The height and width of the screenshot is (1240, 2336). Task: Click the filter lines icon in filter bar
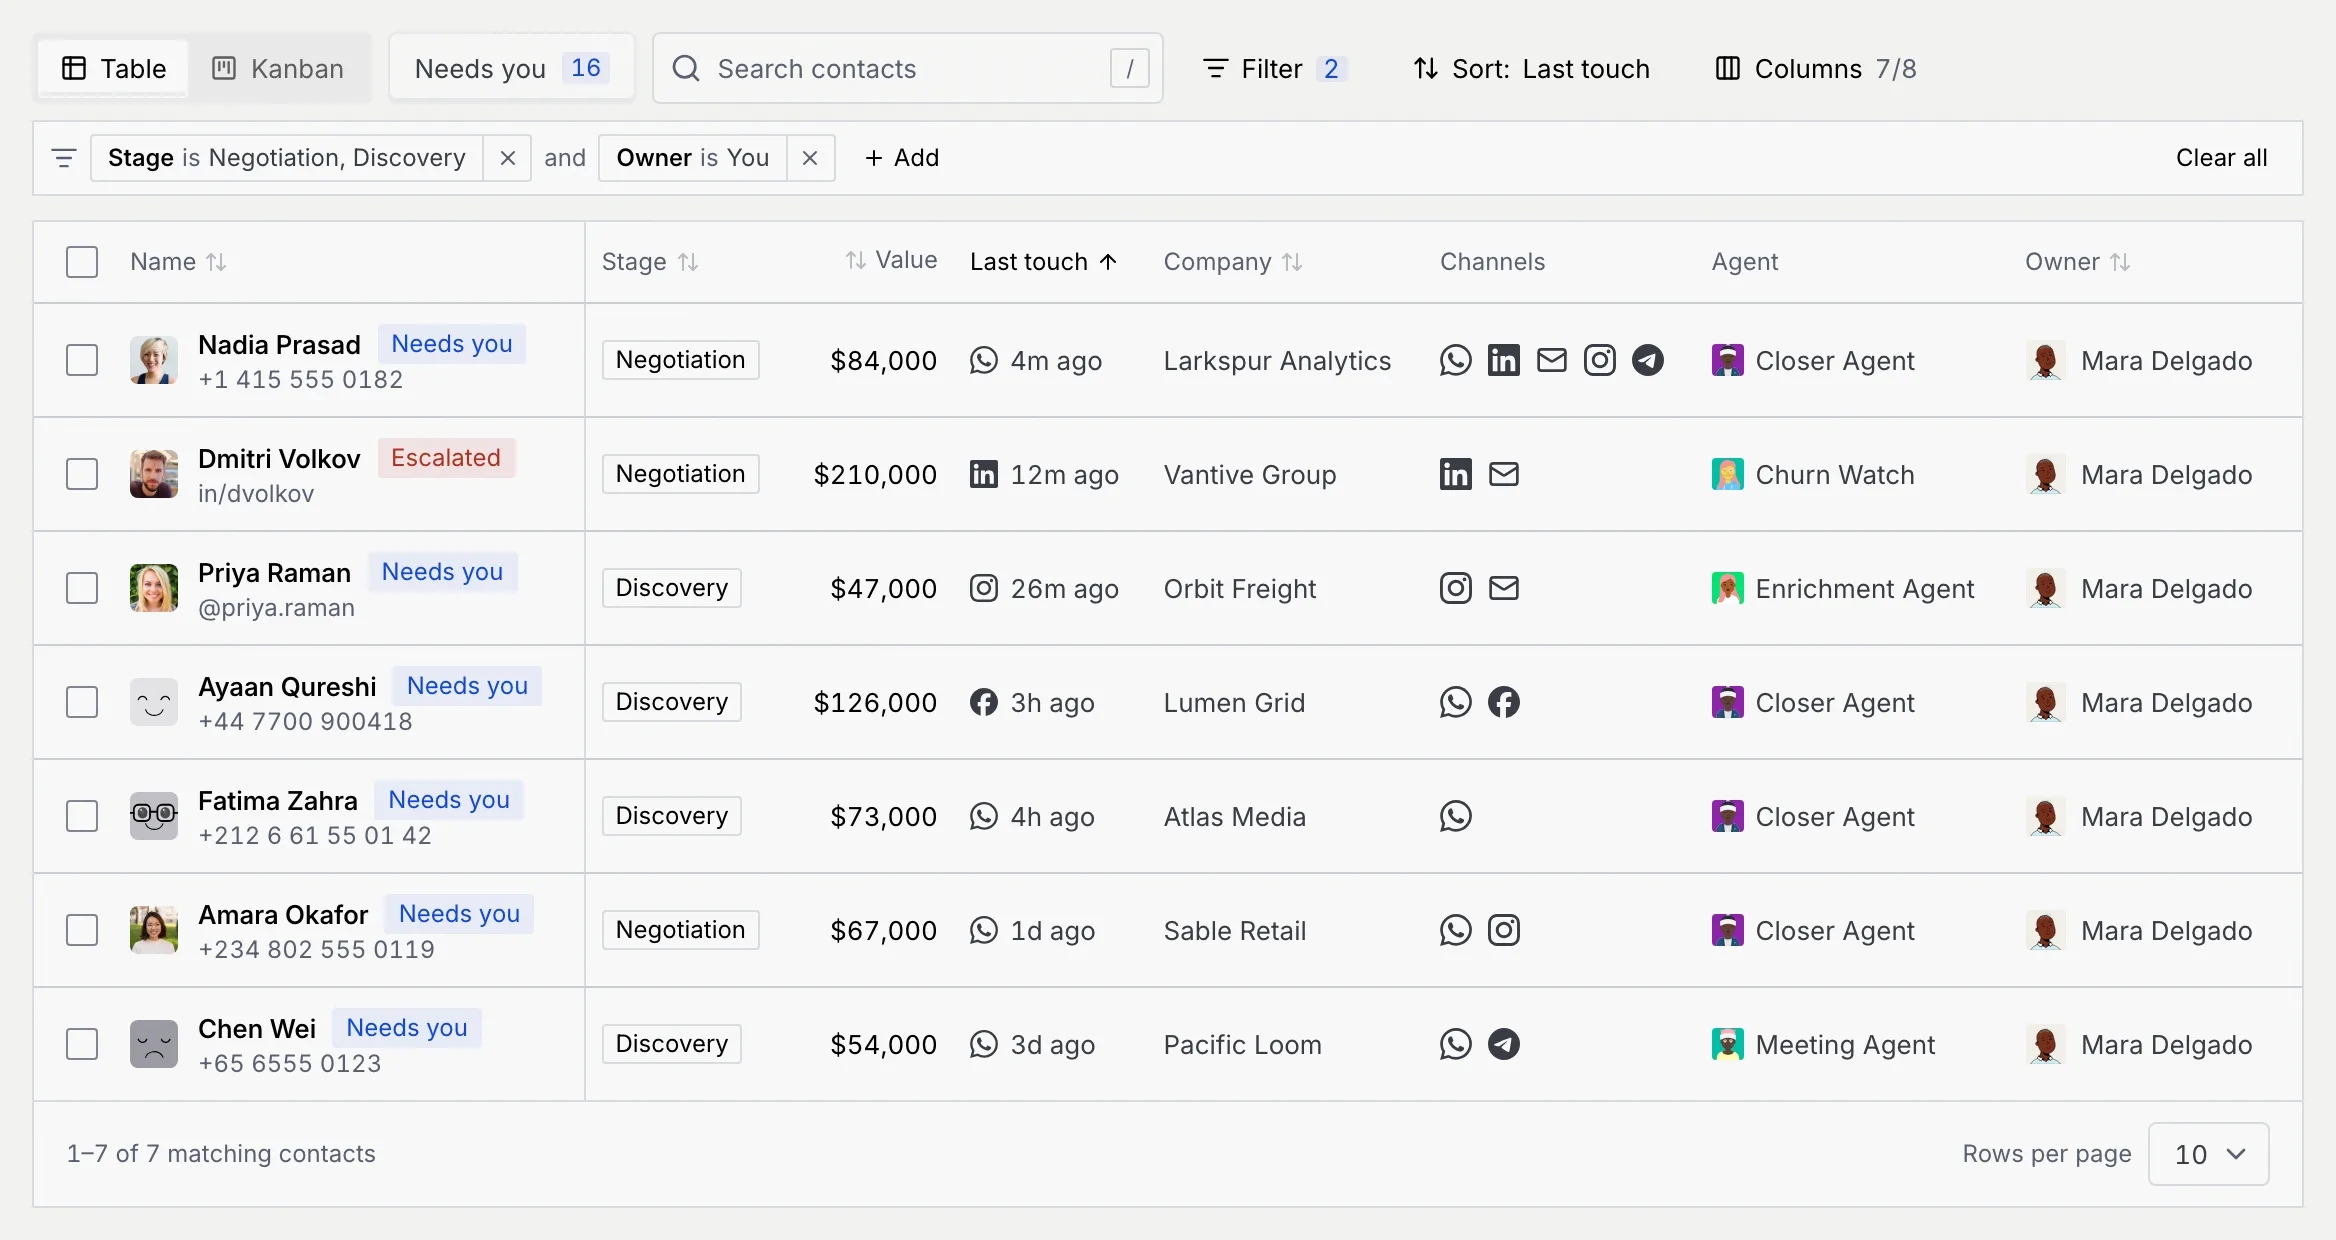(x=64, y=158)
